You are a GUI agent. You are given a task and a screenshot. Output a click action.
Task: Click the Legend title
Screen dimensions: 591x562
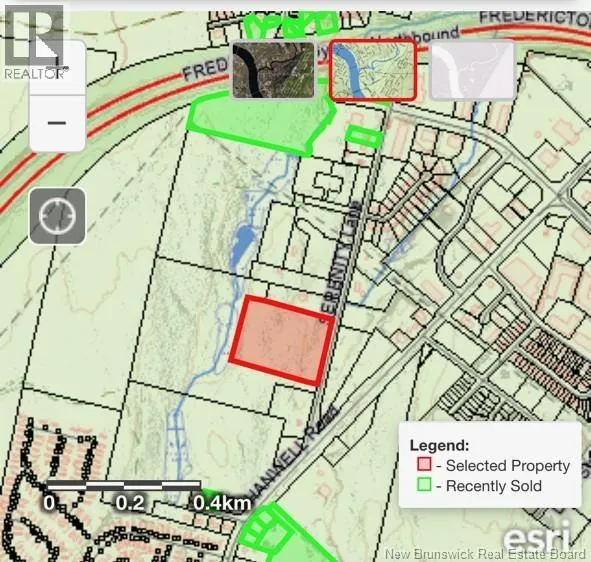tap(439, 445)
